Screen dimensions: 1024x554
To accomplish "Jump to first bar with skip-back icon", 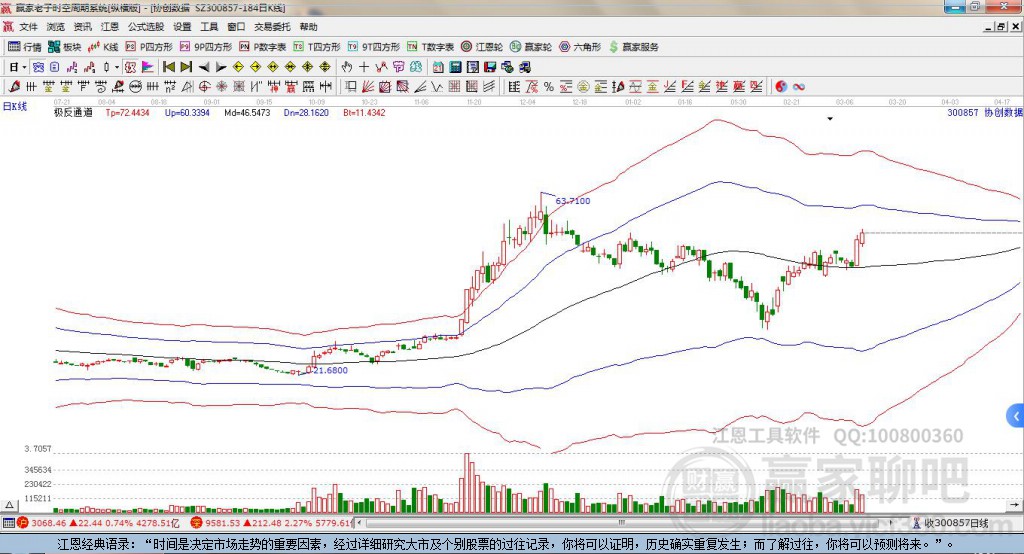I will tap(169, 67).
